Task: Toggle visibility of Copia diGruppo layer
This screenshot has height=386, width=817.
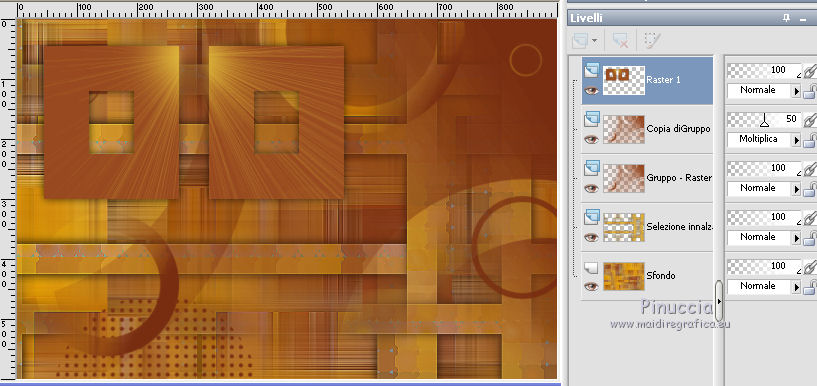Action: (x=591, y=140)
